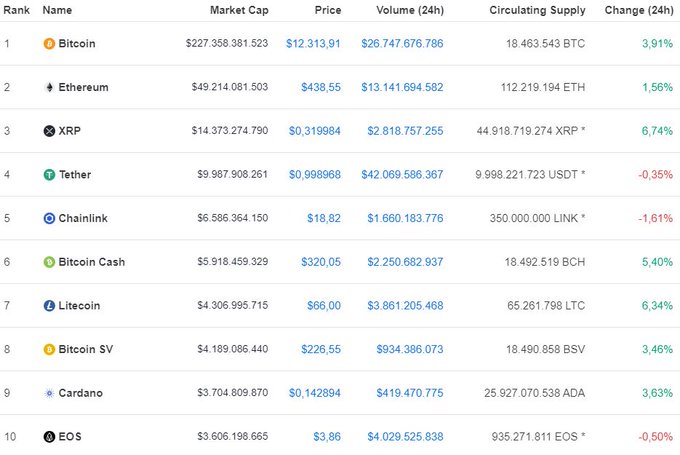Select Litecoin change value 6,34%
680x455 pixels.
657,306
